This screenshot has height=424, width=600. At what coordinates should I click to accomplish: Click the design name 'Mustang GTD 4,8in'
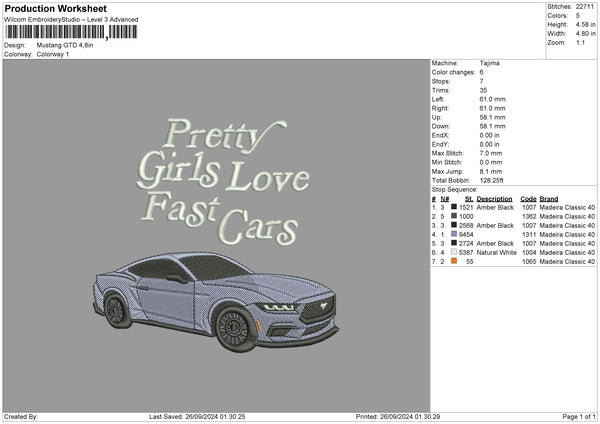pyautogui.click(x=65, y=45)
